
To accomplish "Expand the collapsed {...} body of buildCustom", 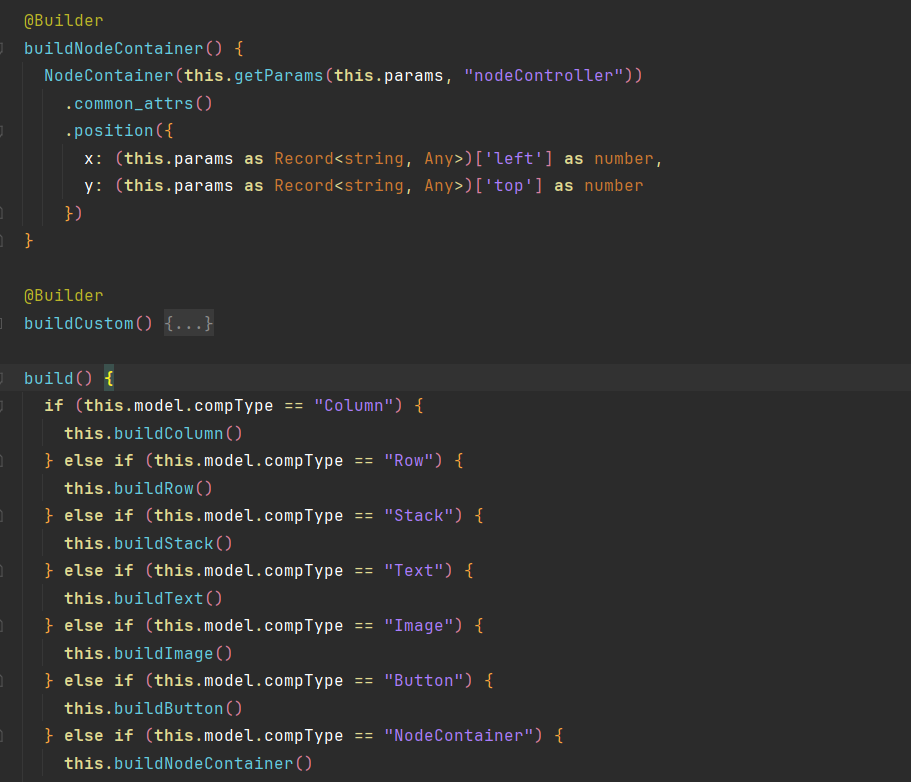I will [x=188, y=323].
